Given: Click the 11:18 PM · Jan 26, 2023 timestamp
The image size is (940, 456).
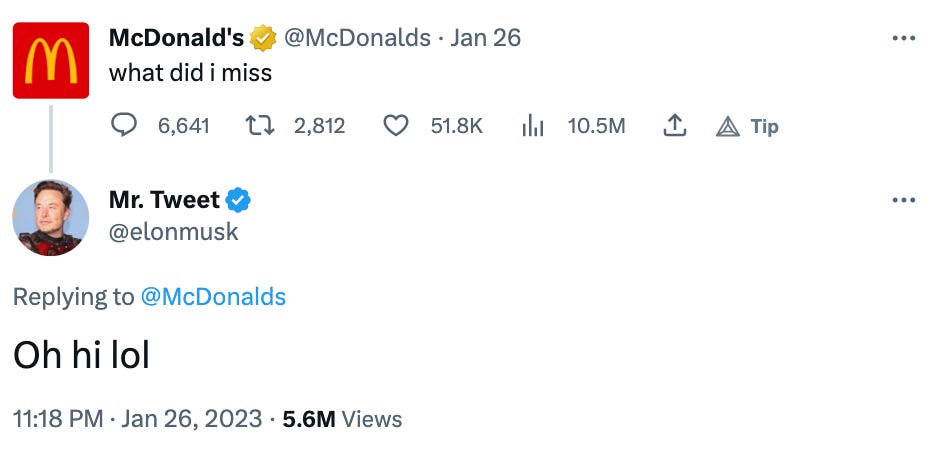Looking at the screenshot, I should (137, 419).
